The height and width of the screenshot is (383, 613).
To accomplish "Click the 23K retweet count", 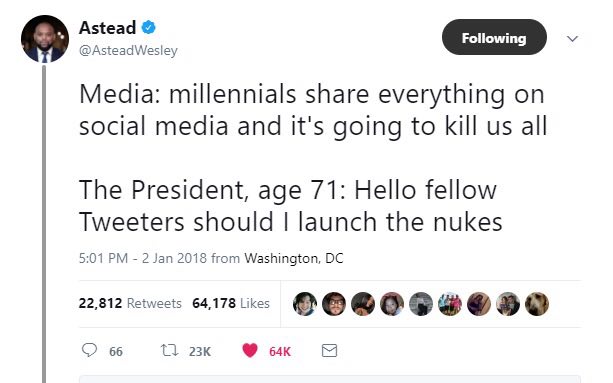I will tap(200, 351).
